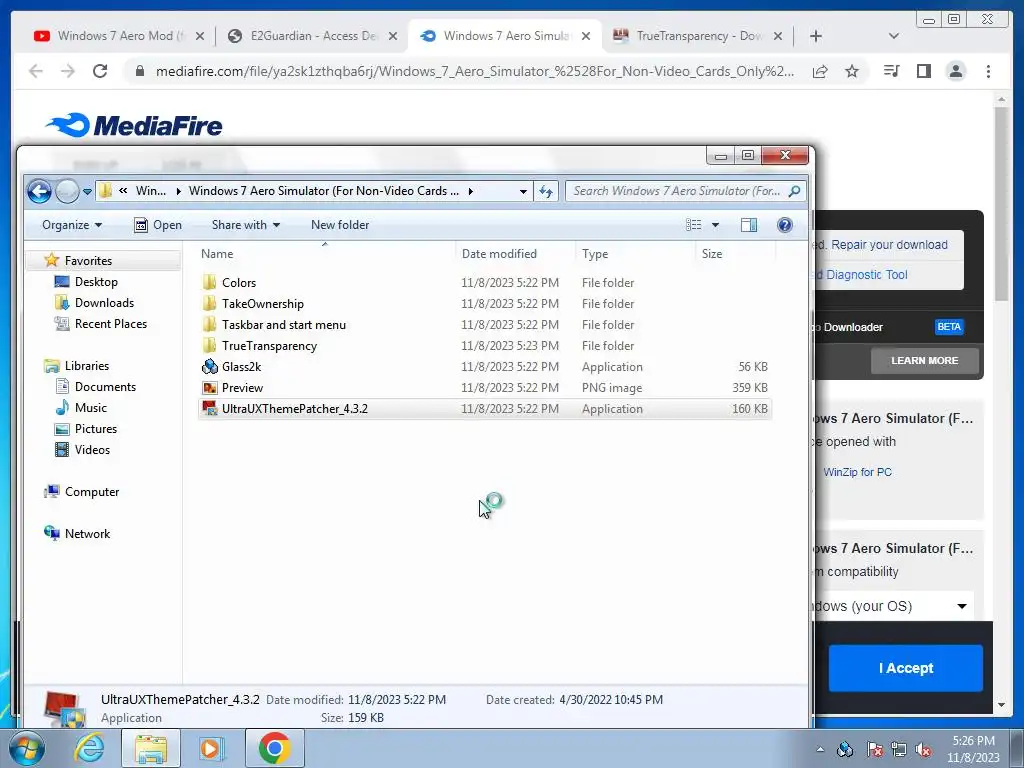Click Open in Explorer toolbar
Viewport: 1024px width, 768px height.
pyautogui.click(x=158, y=225)
